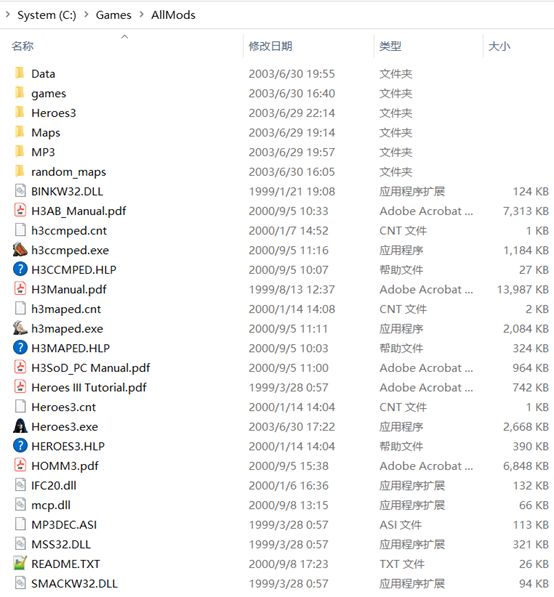Click the H3SoD_PC Manual.pdf icon
Image resolution: width=554 pixels, height=597 pixels.
20,367
